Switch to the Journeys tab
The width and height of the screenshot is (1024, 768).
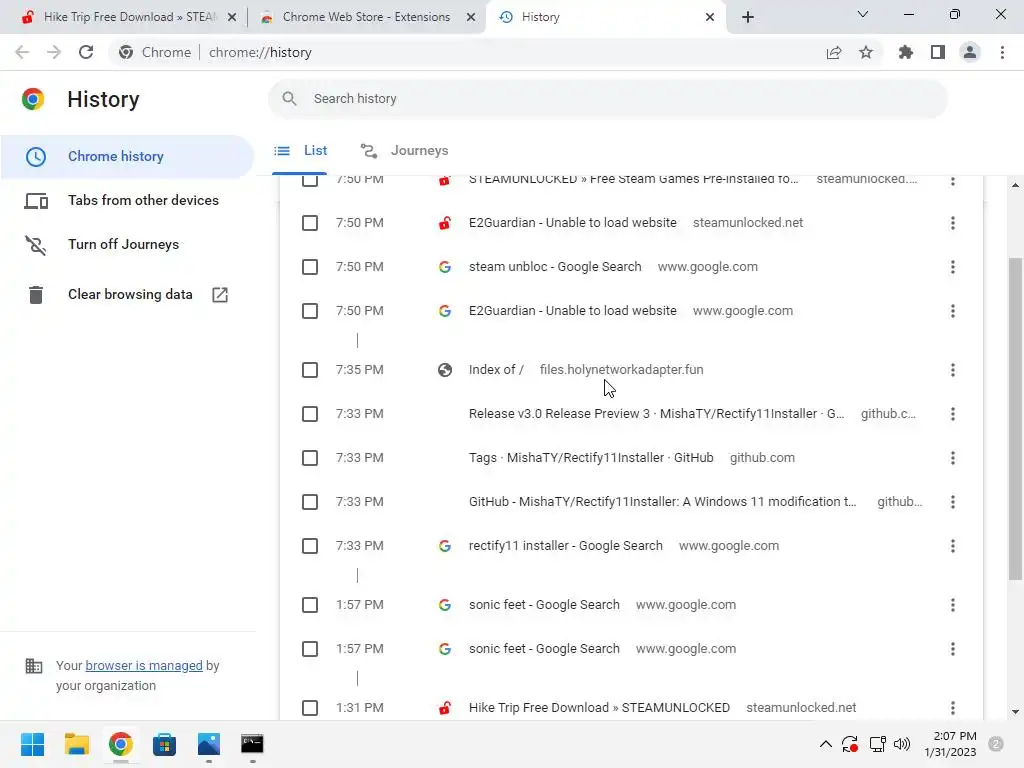point(405,150)
